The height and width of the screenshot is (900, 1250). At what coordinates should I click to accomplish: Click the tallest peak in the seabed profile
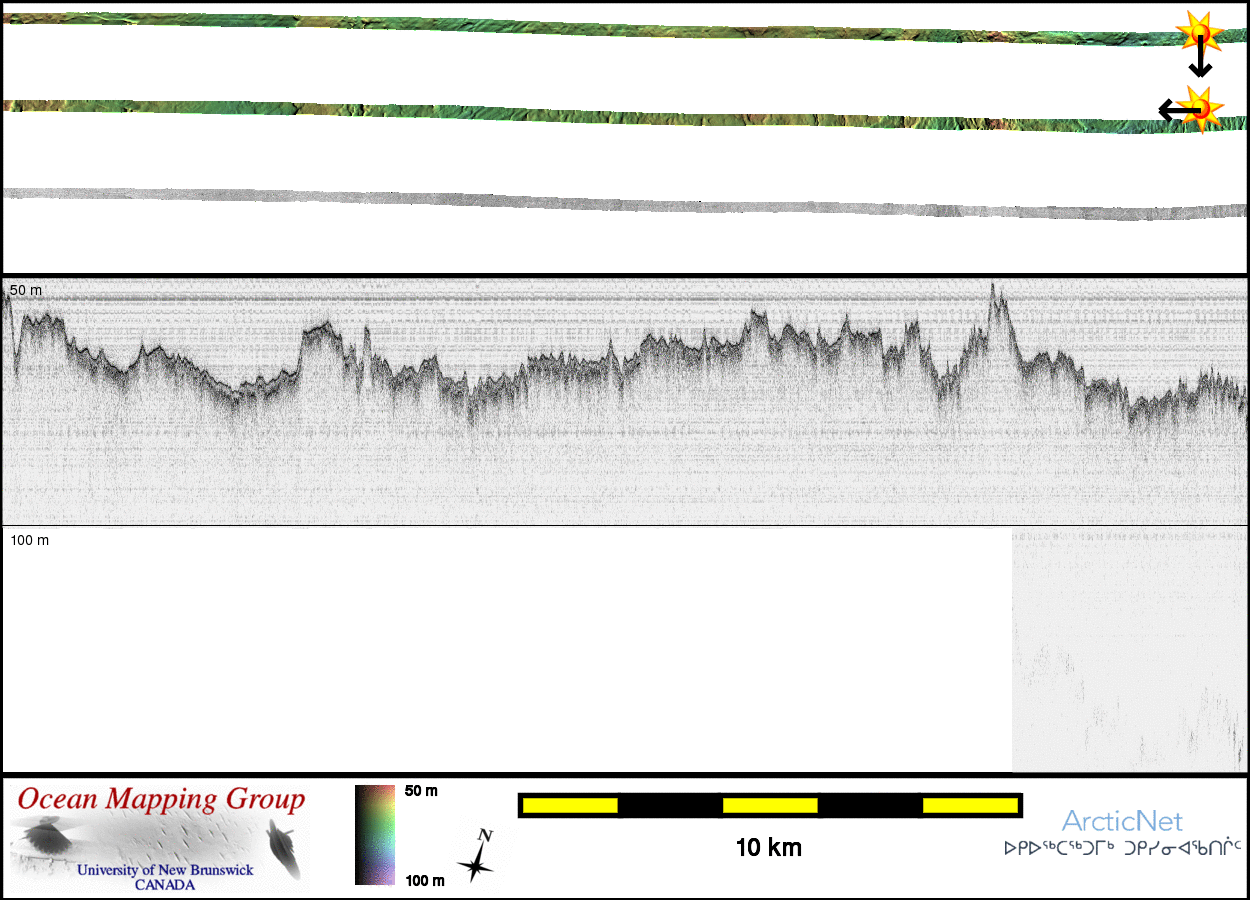click(994, 292)
